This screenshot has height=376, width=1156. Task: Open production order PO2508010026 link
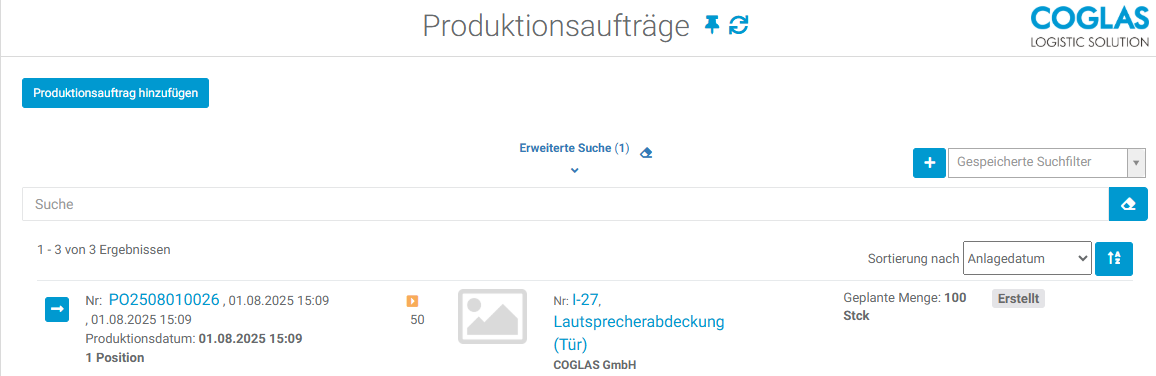click(164, 299)
